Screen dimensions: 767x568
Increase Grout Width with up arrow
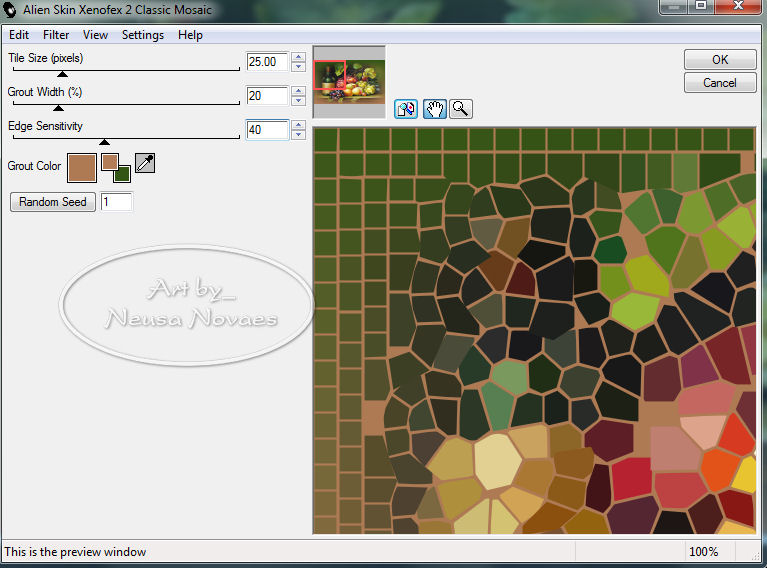tap(298, 91)
